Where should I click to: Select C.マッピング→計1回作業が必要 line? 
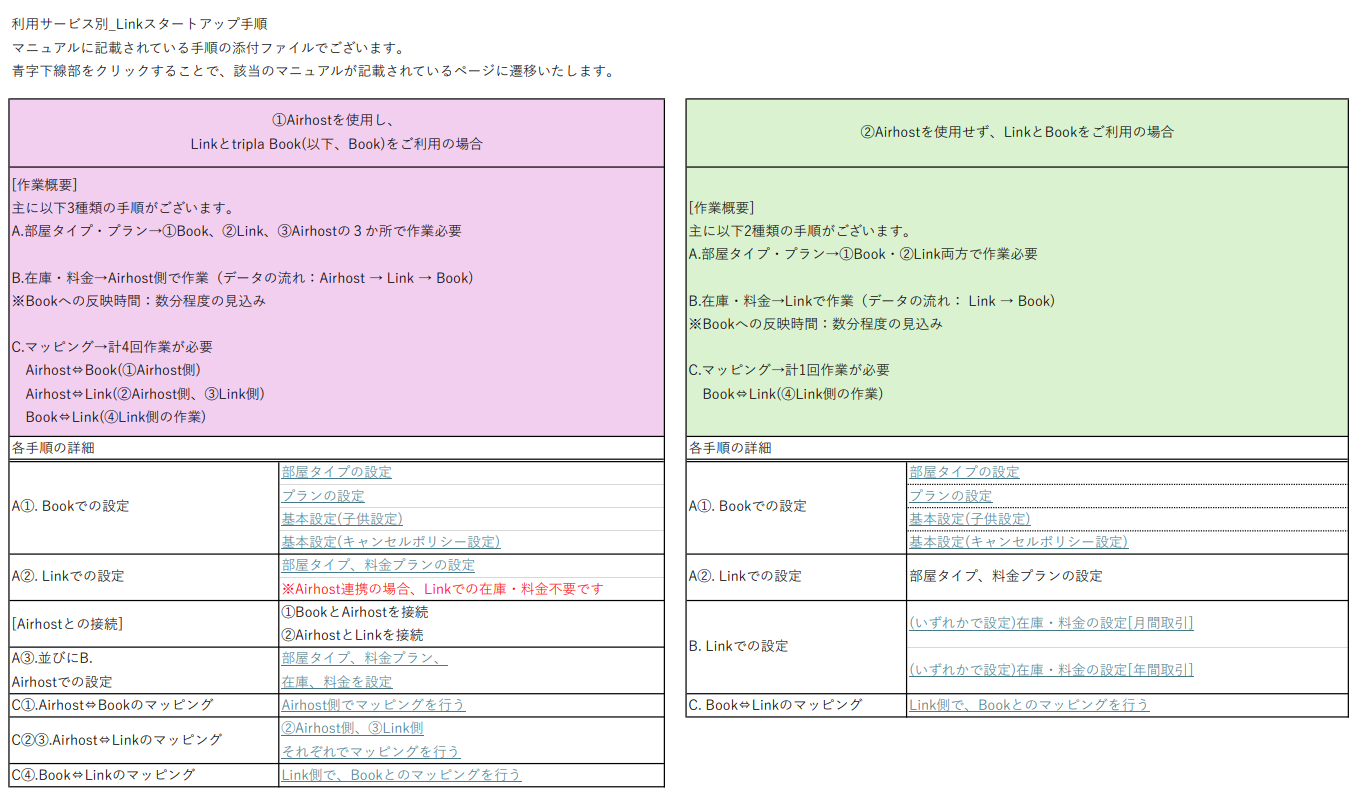[790, 370]
